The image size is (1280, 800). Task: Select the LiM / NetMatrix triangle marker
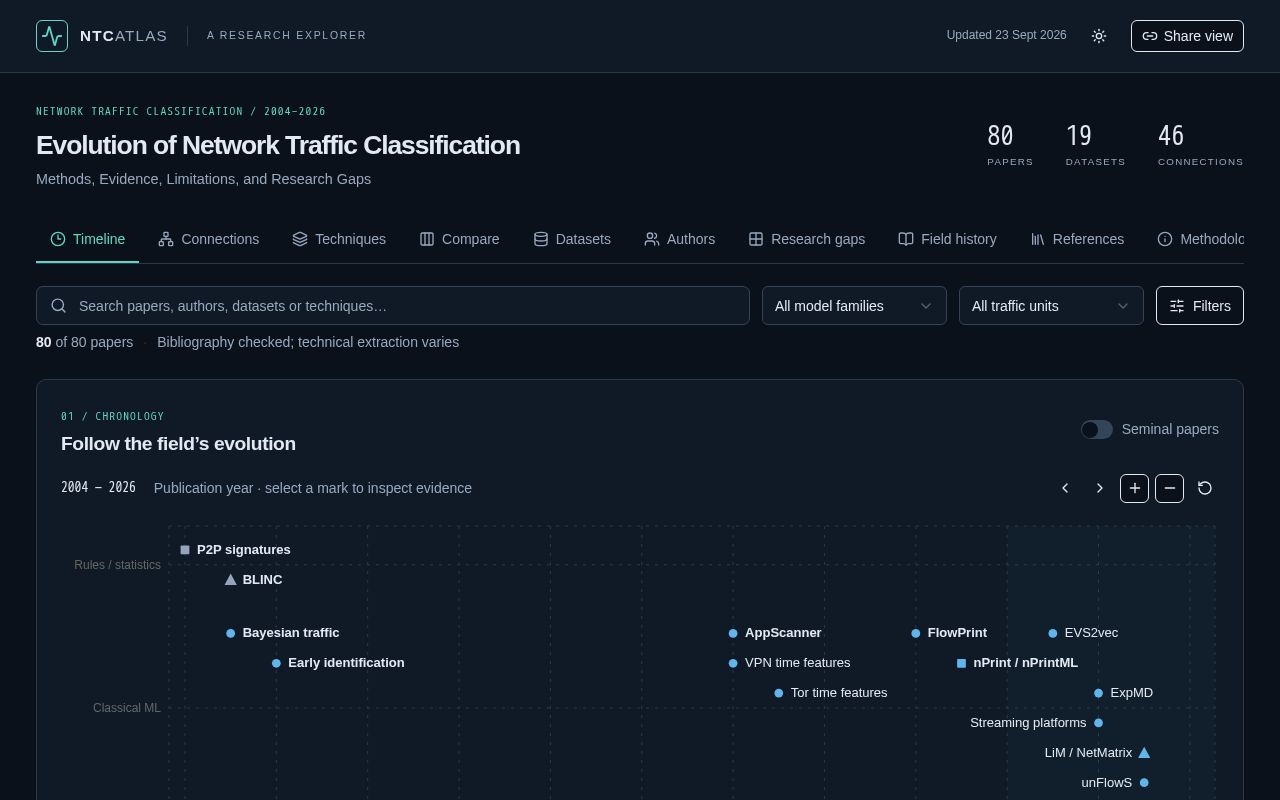pos(1144,753)
